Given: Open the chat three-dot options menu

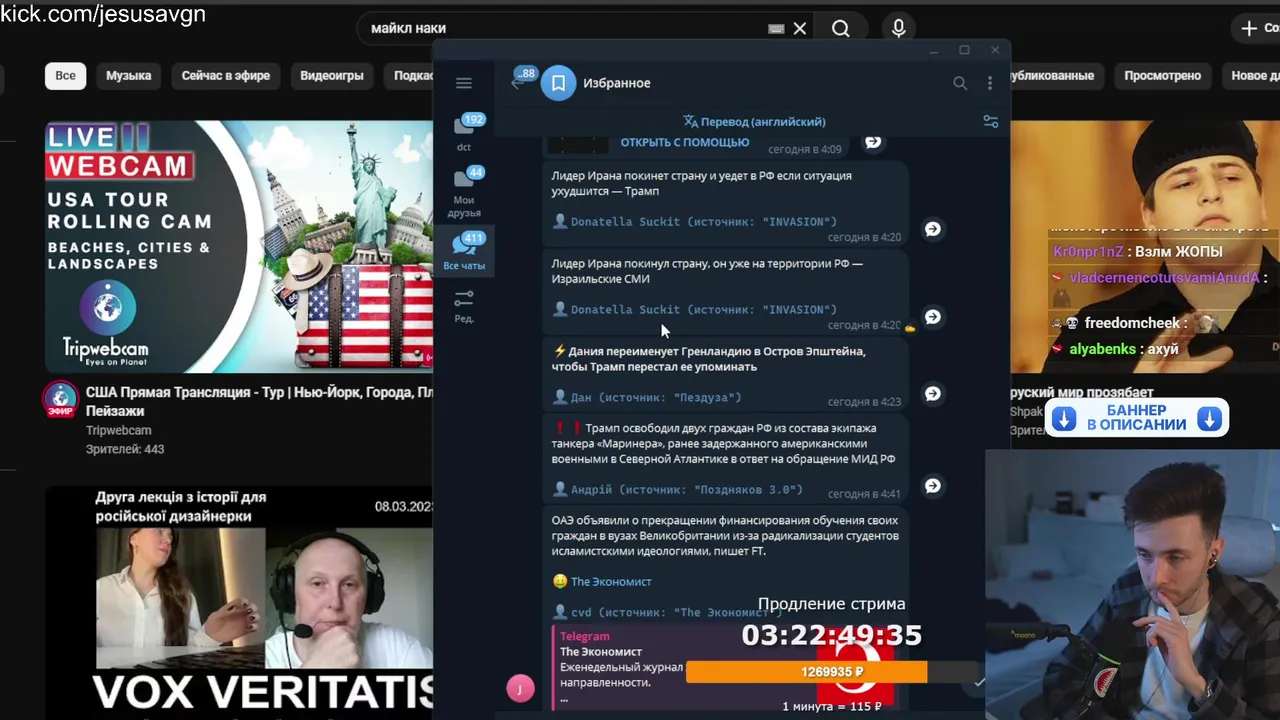Looking at the screenshot, I should (990, 83).
